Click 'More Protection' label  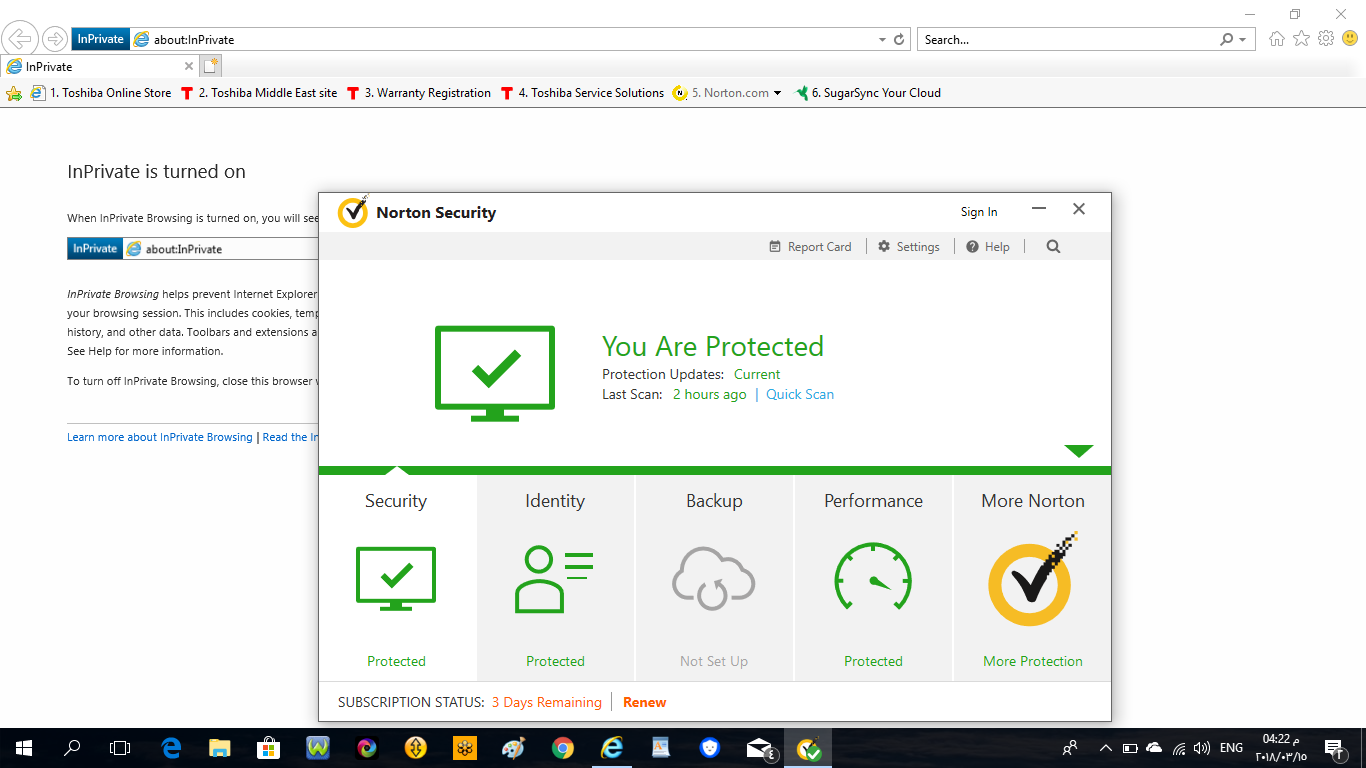[1033, 661]
